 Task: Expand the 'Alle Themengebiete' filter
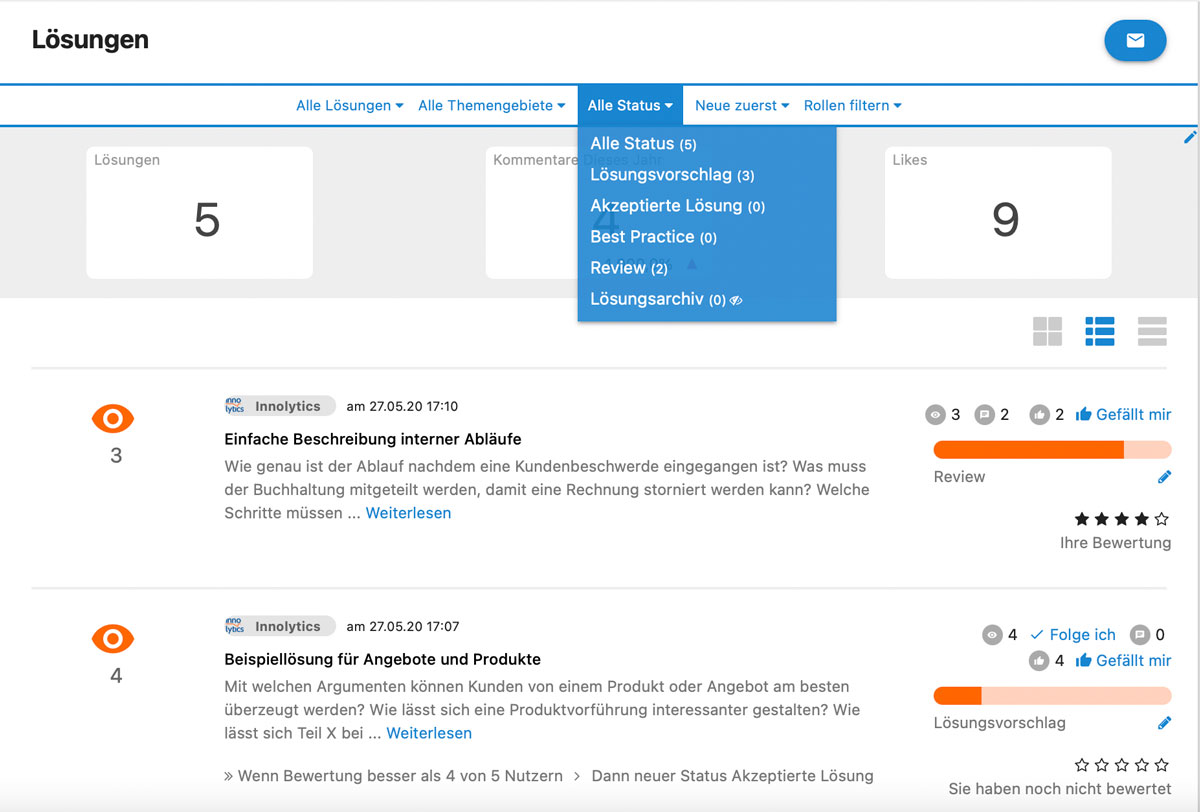[x=491, y=106]
